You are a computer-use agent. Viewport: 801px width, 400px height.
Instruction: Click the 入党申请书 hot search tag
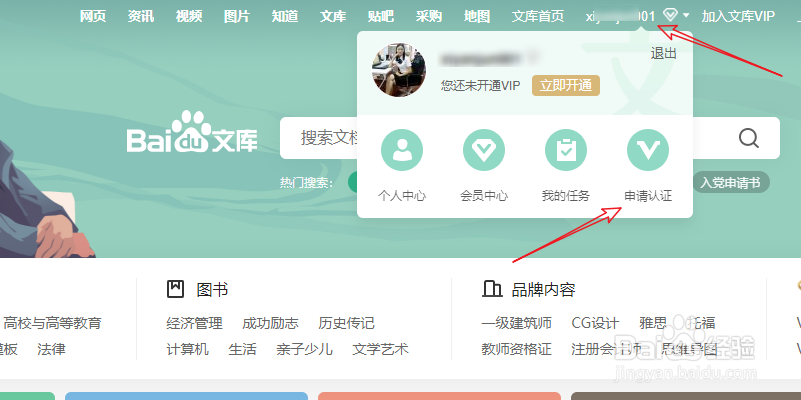pyautogui.click(x=730, y=182)
